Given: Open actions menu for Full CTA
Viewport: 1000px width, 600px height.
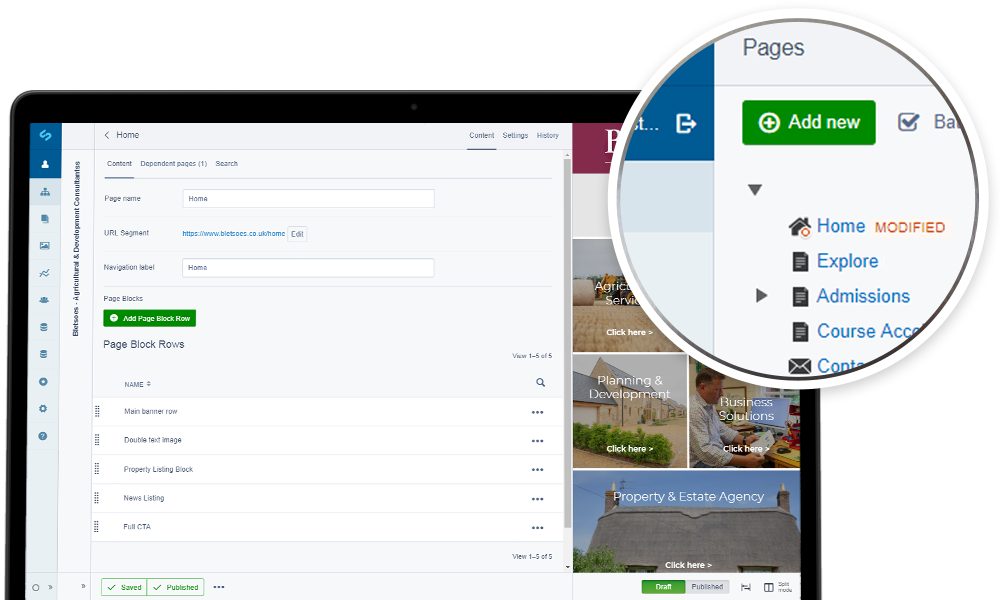Looking at the screenshot, I should tap(538, 528).
